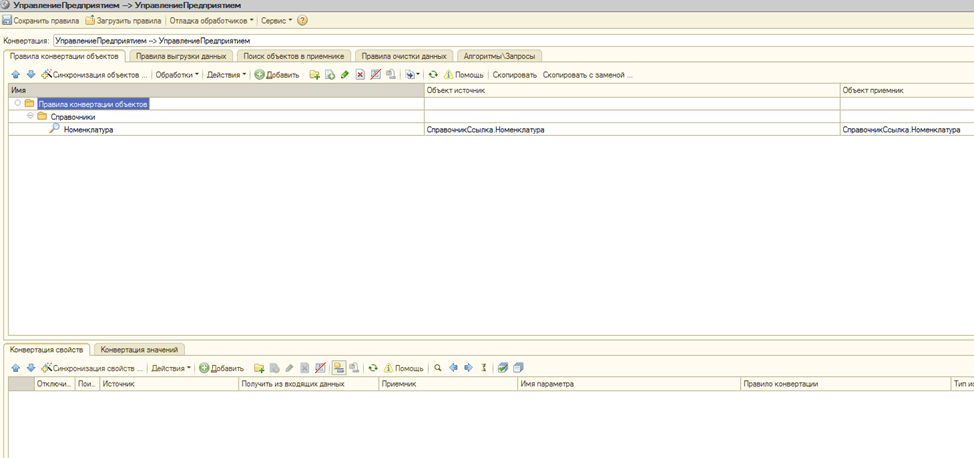Click the help question mark icon in top toolbar
The image size is (974, 458).
(x=303, y=20)
